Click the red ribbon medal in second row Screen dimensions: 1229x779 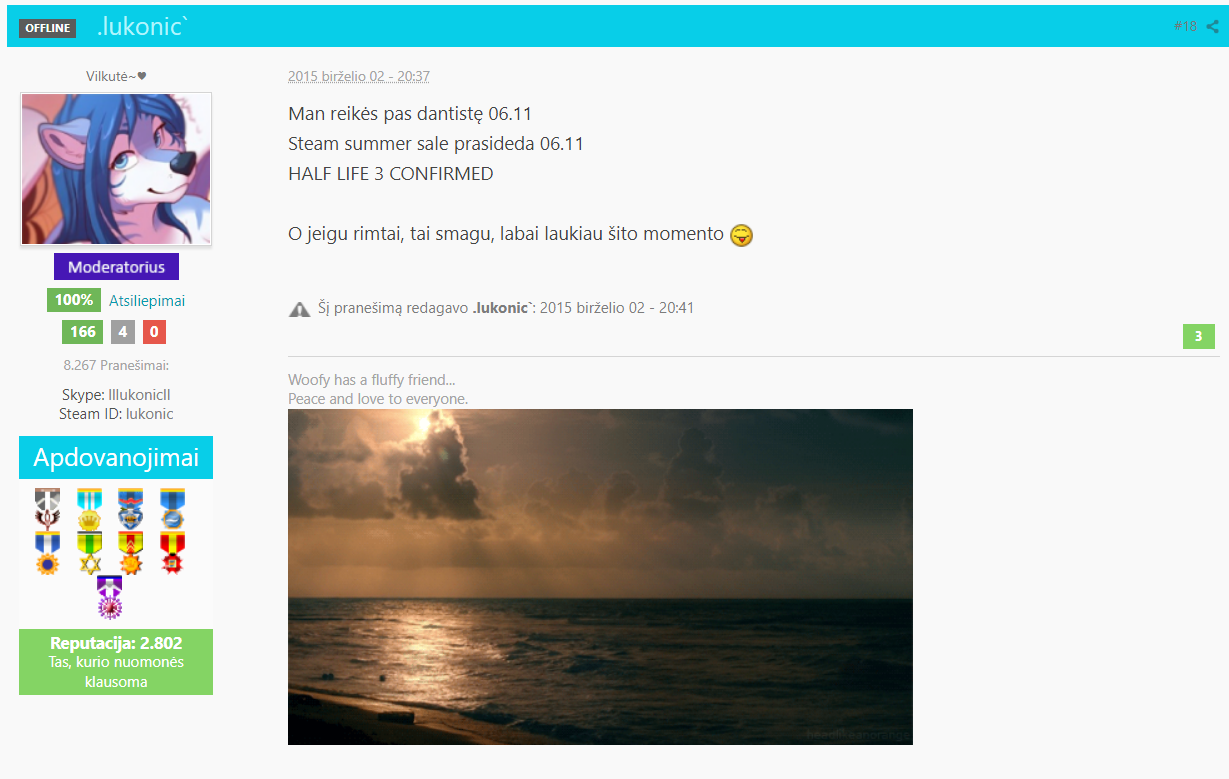point(172,552)
